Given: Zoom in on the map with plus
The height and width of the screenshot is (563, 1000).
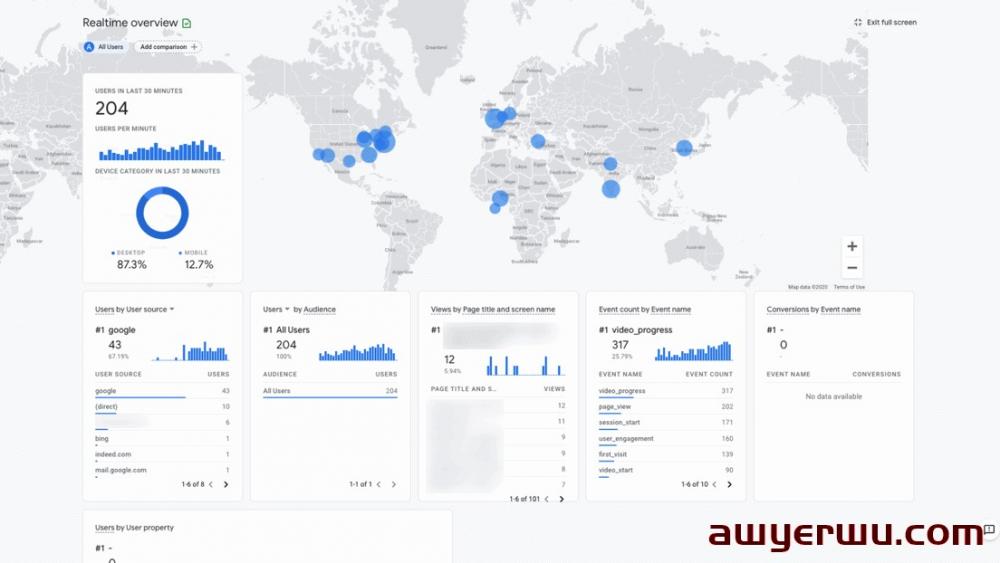Looking at the screenshot, I should point(852,246).
